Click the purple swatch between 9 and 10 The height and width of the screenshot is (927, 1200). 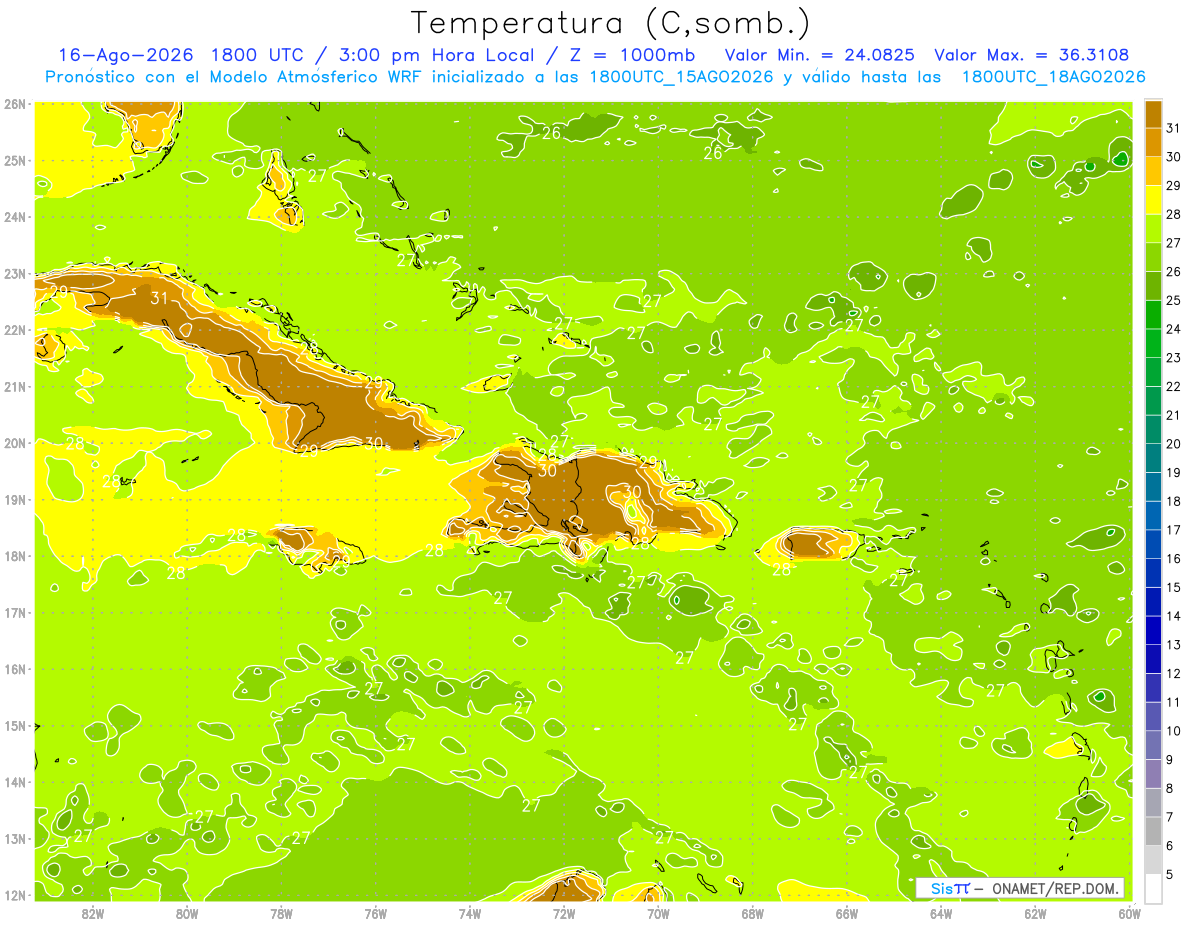[x=1153, y=745]
